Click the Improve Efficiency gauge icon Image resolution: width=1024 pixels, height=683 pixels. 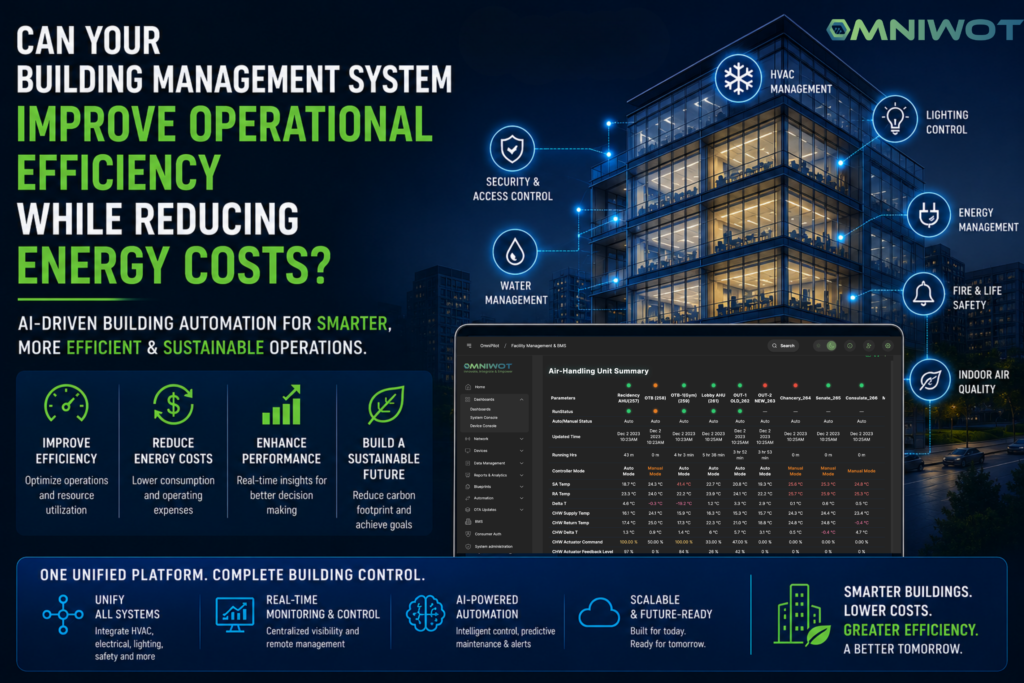tap(66, 404)
